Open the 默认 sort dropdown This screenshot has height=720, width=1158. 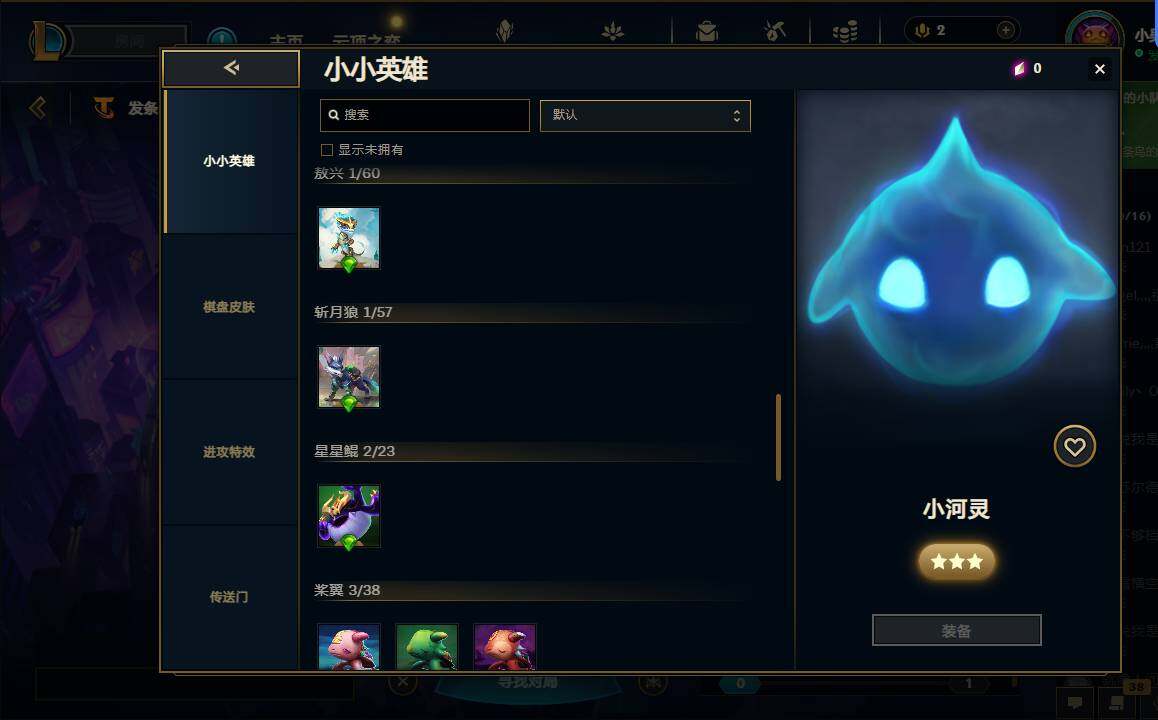tap(645, 116)
